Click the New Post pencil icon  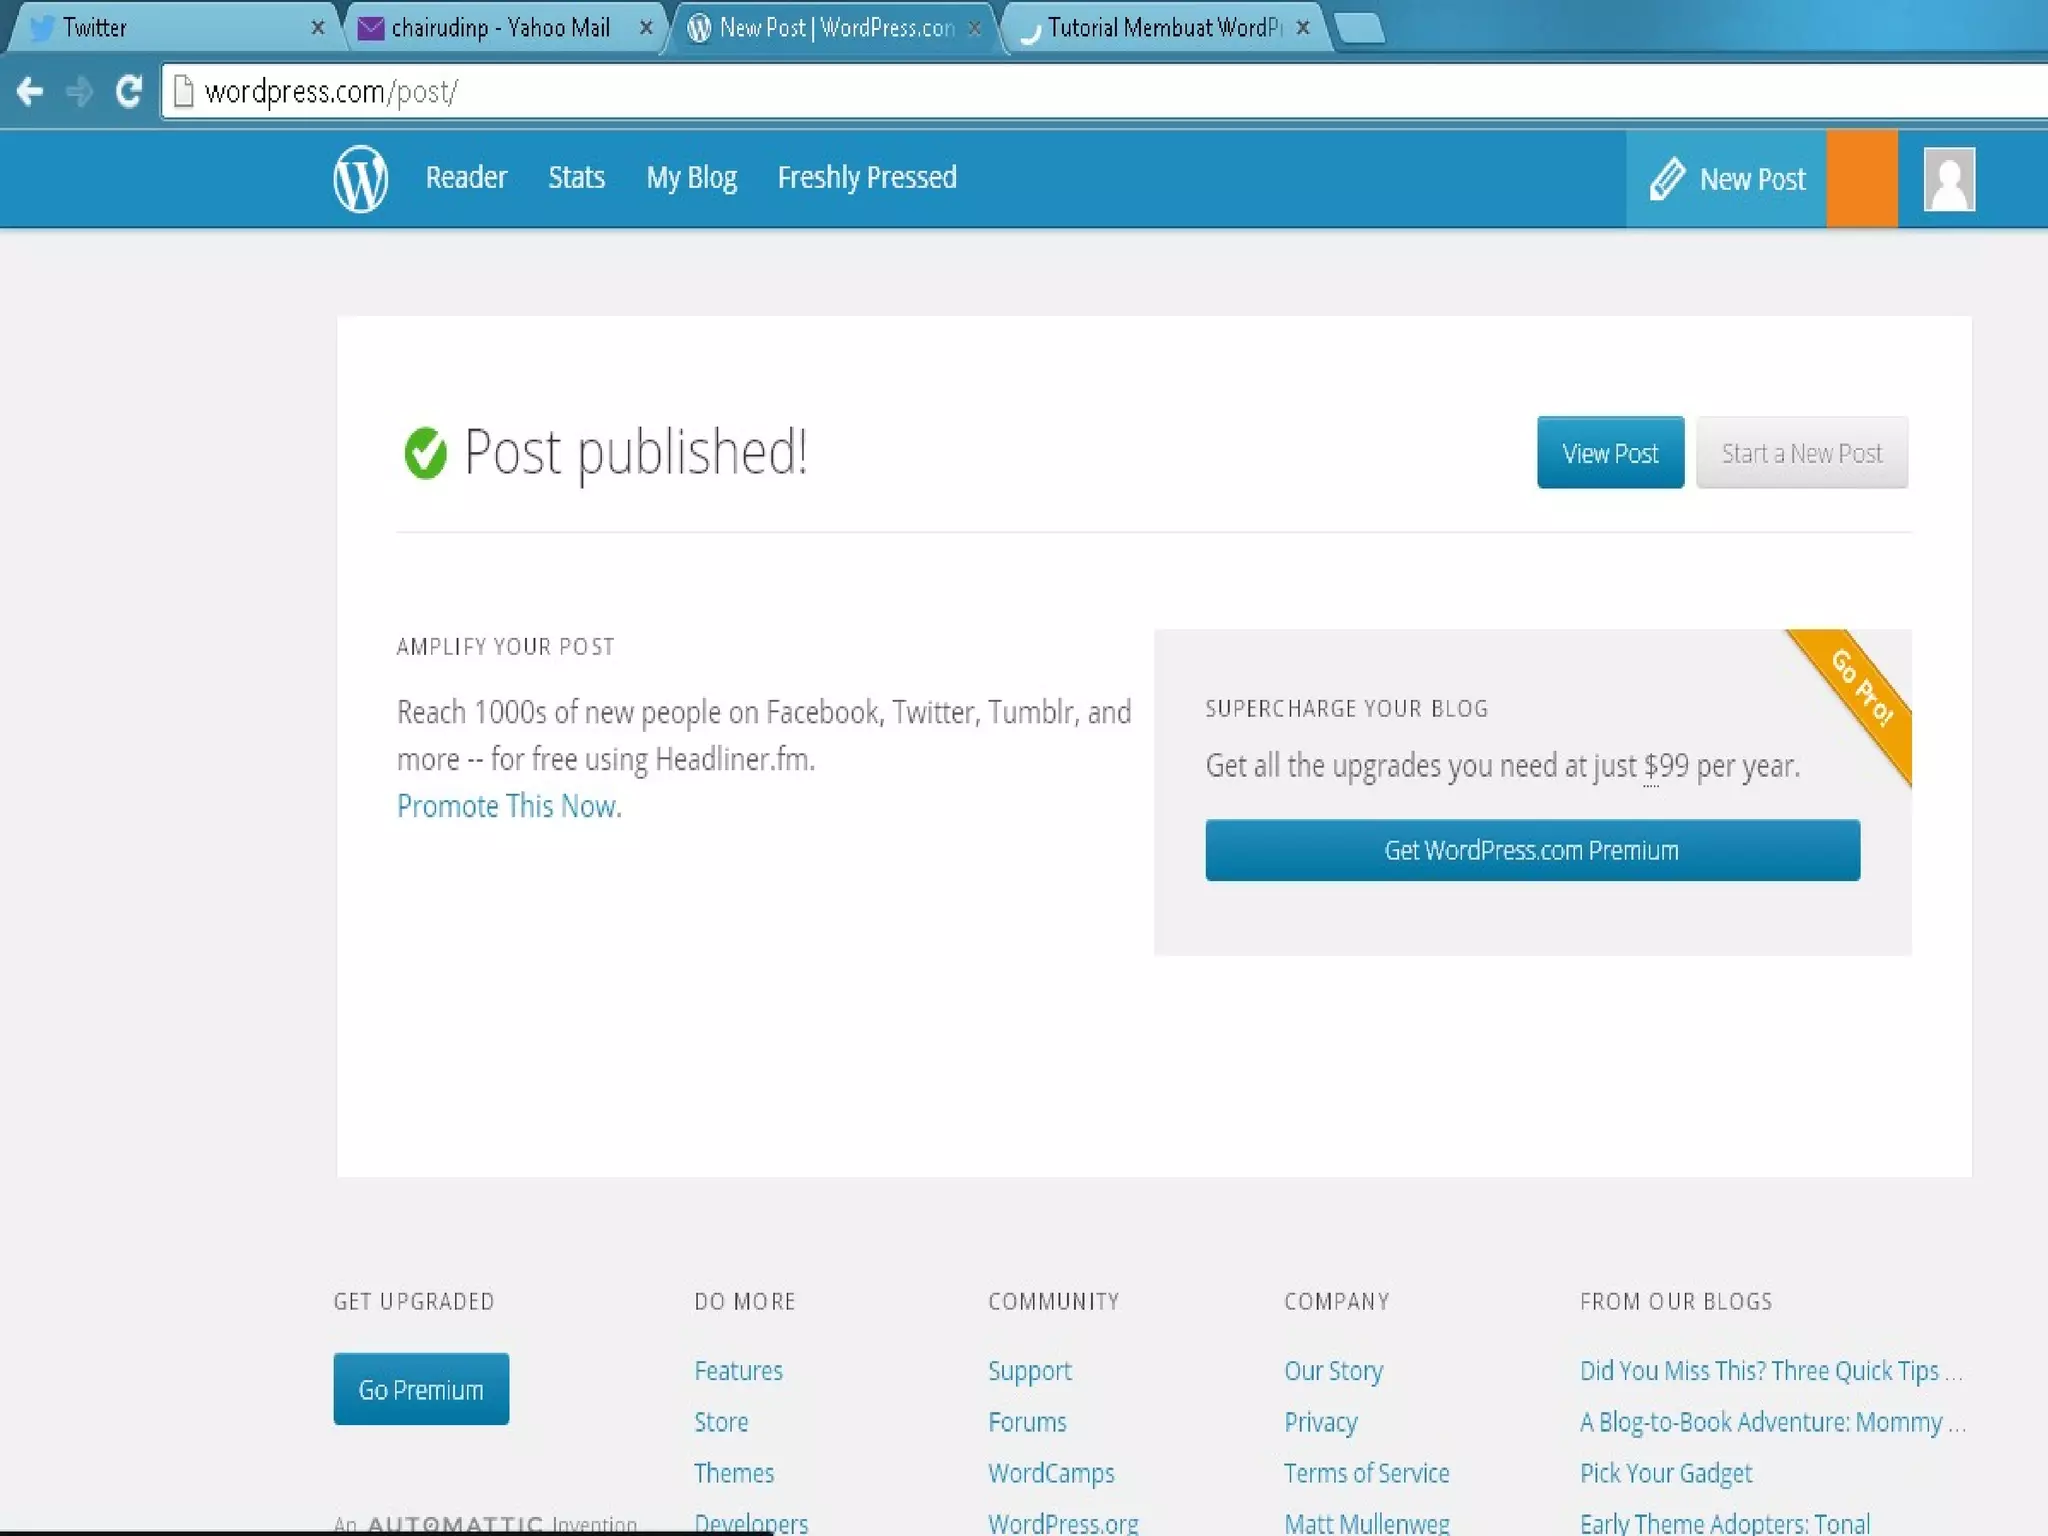[1666, 179]
